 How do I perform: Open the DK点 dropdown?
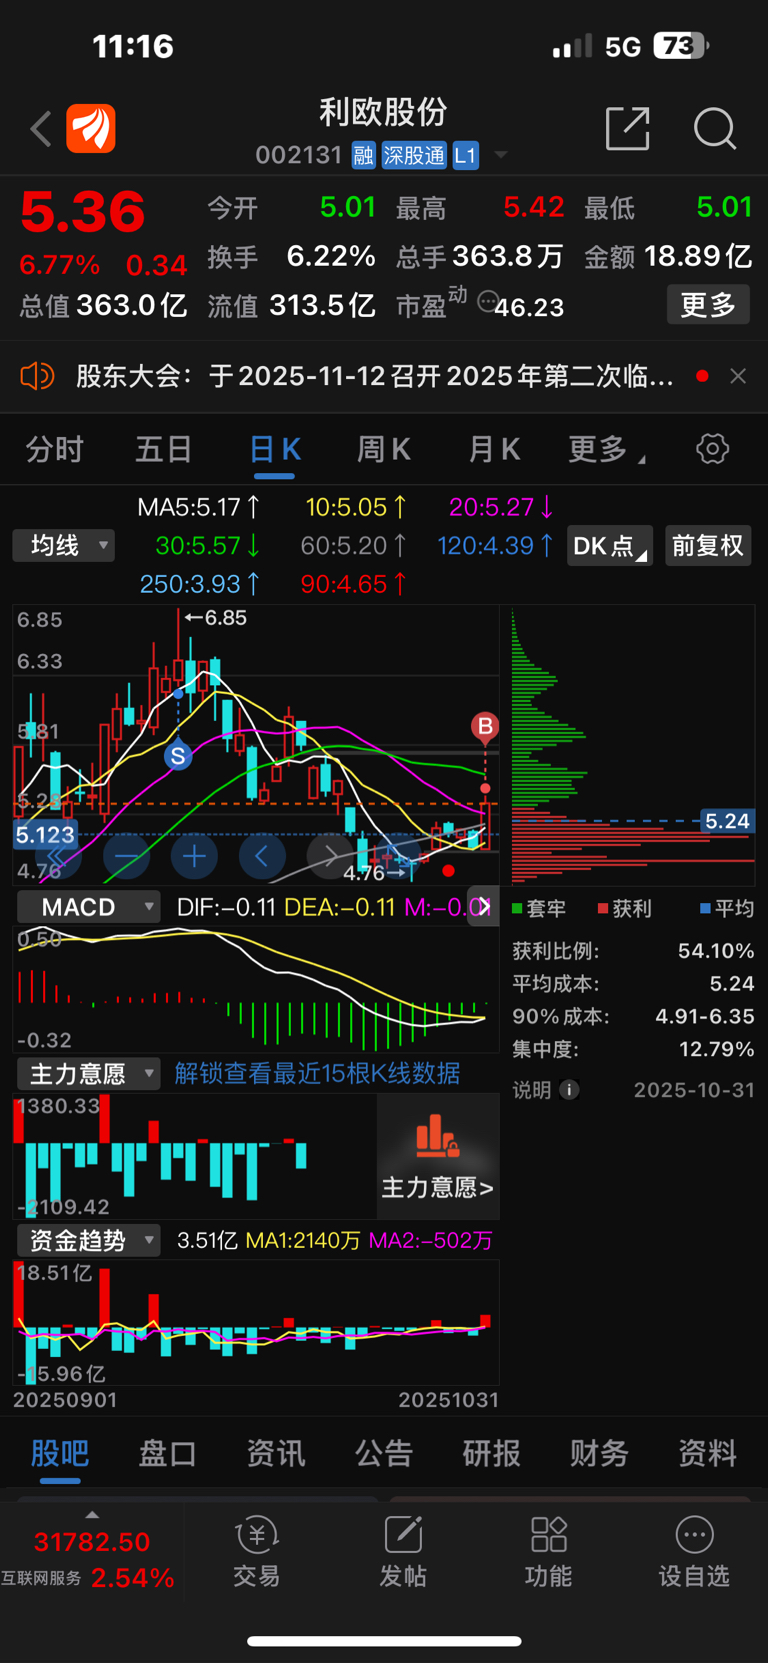tap(610, 546)
